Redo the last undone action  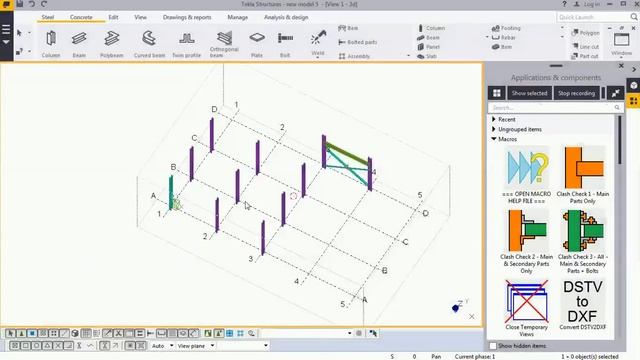(x=44, y=4)
